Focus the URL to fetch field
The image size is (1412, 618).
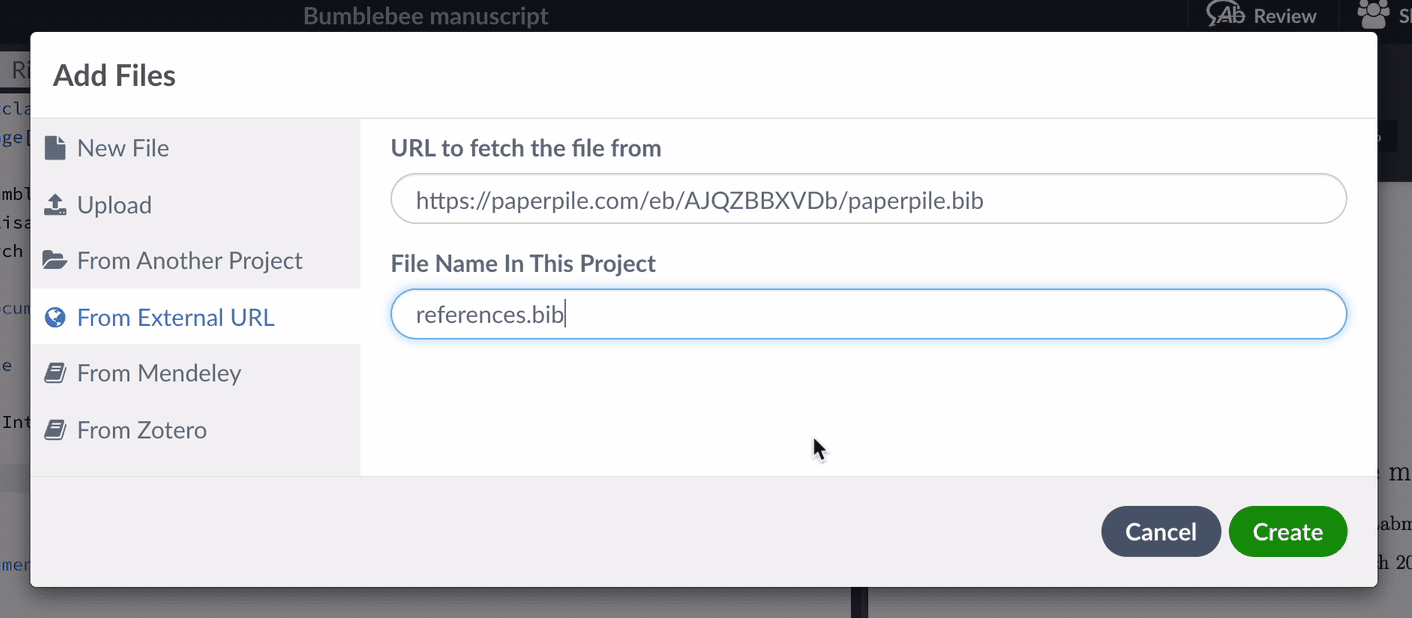pyautogui.click(x=868, y=200)
